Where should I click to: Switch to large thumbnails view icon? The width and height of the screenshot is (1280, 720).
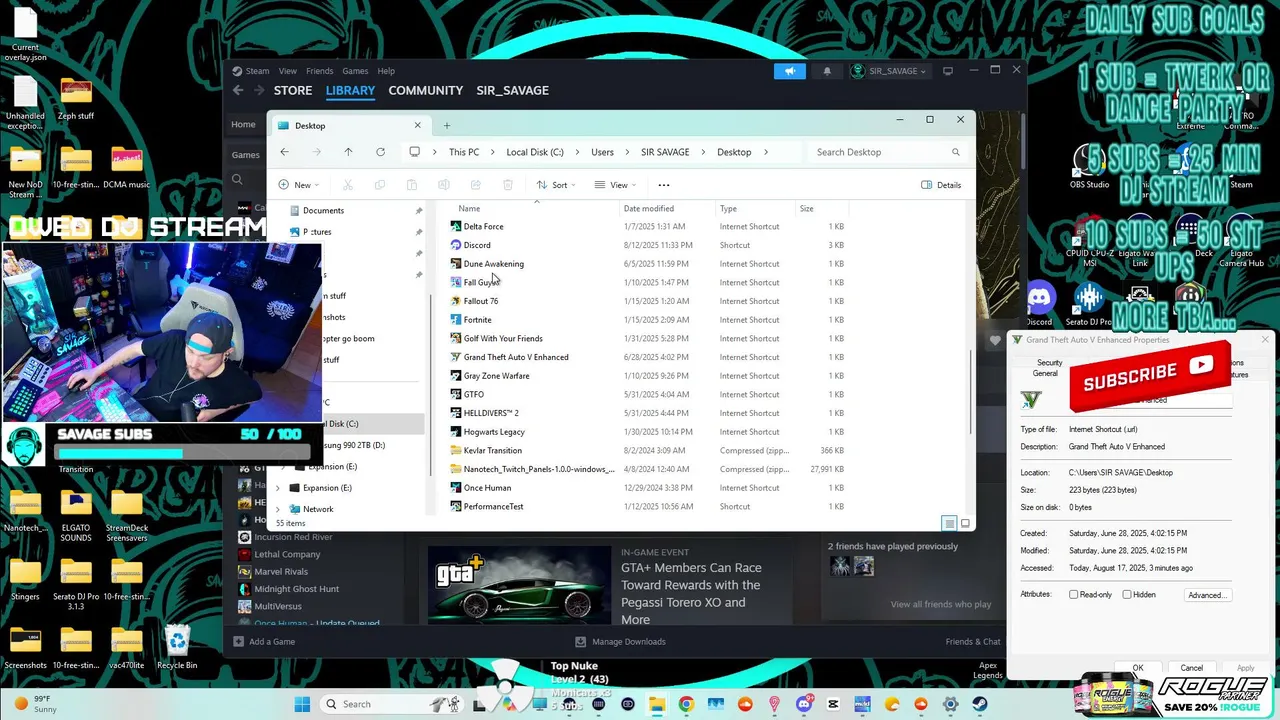(x=965, y=523)
